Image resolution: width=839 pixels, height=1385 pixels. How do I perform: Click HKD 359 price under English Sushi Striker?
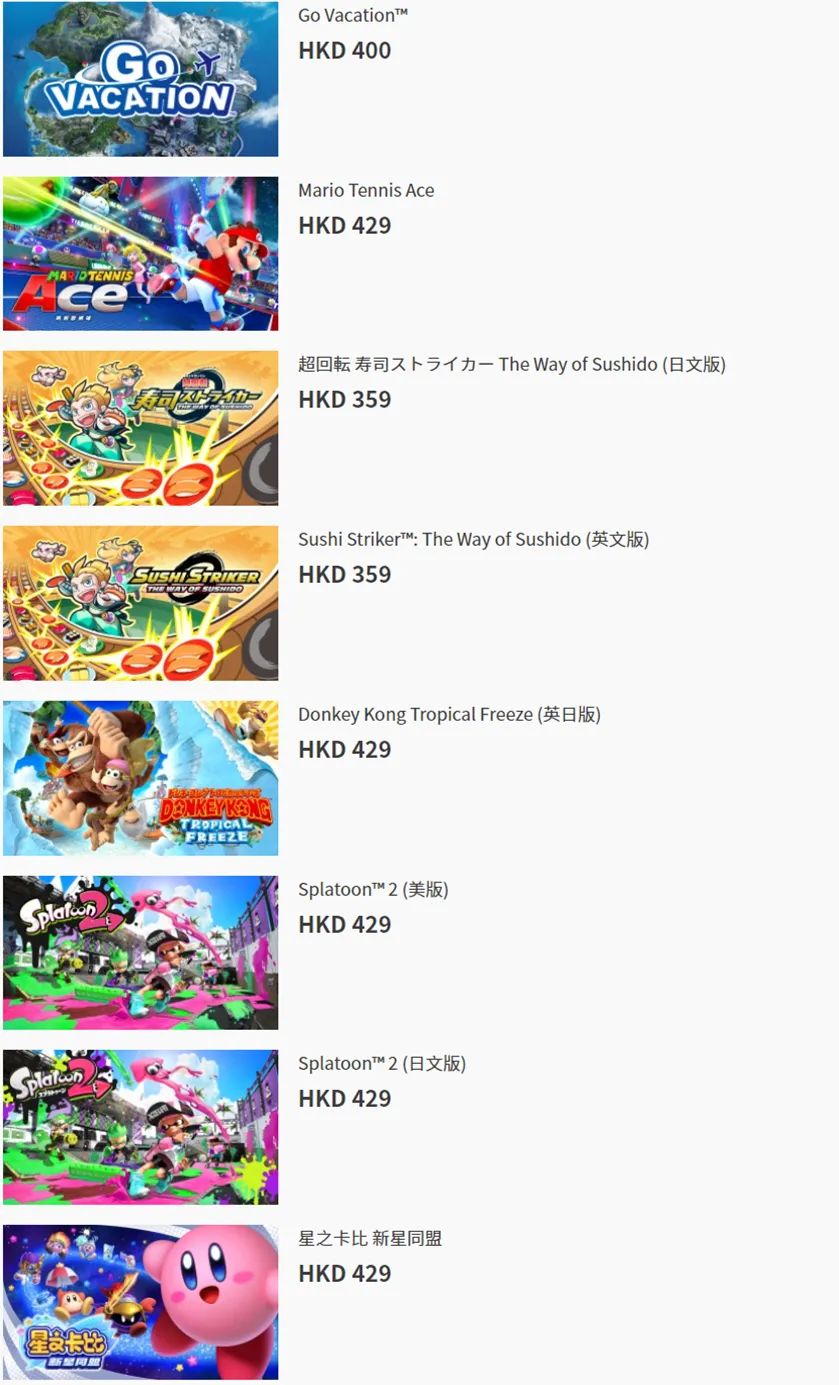[x=345, y=574]
